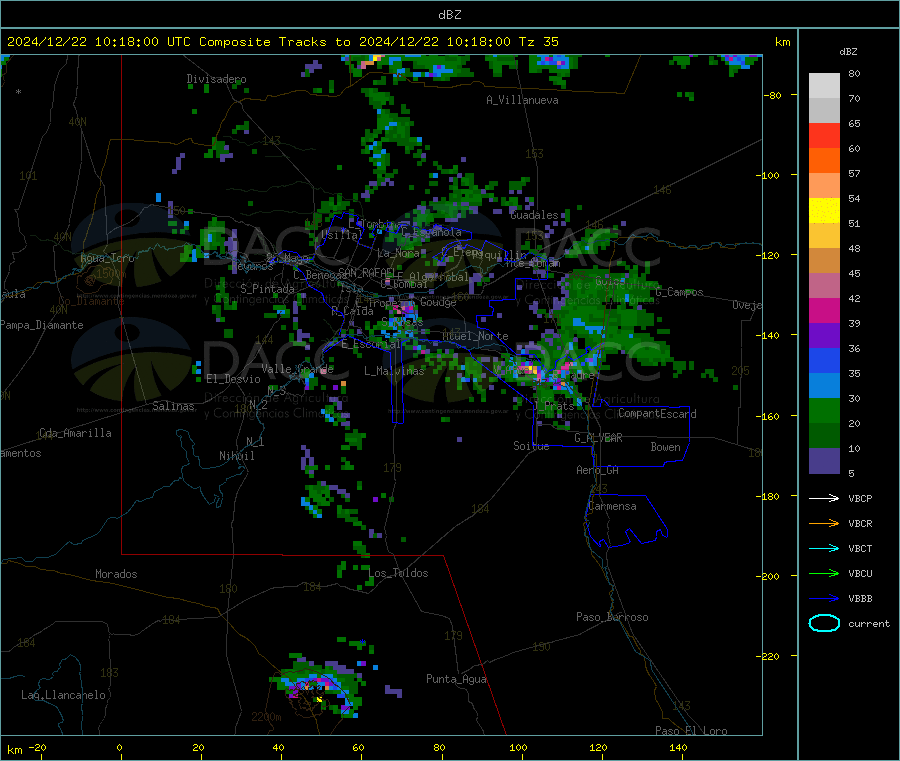Click the Soitue map label
This screenshot has height=761, width=900.
[531, 446]
